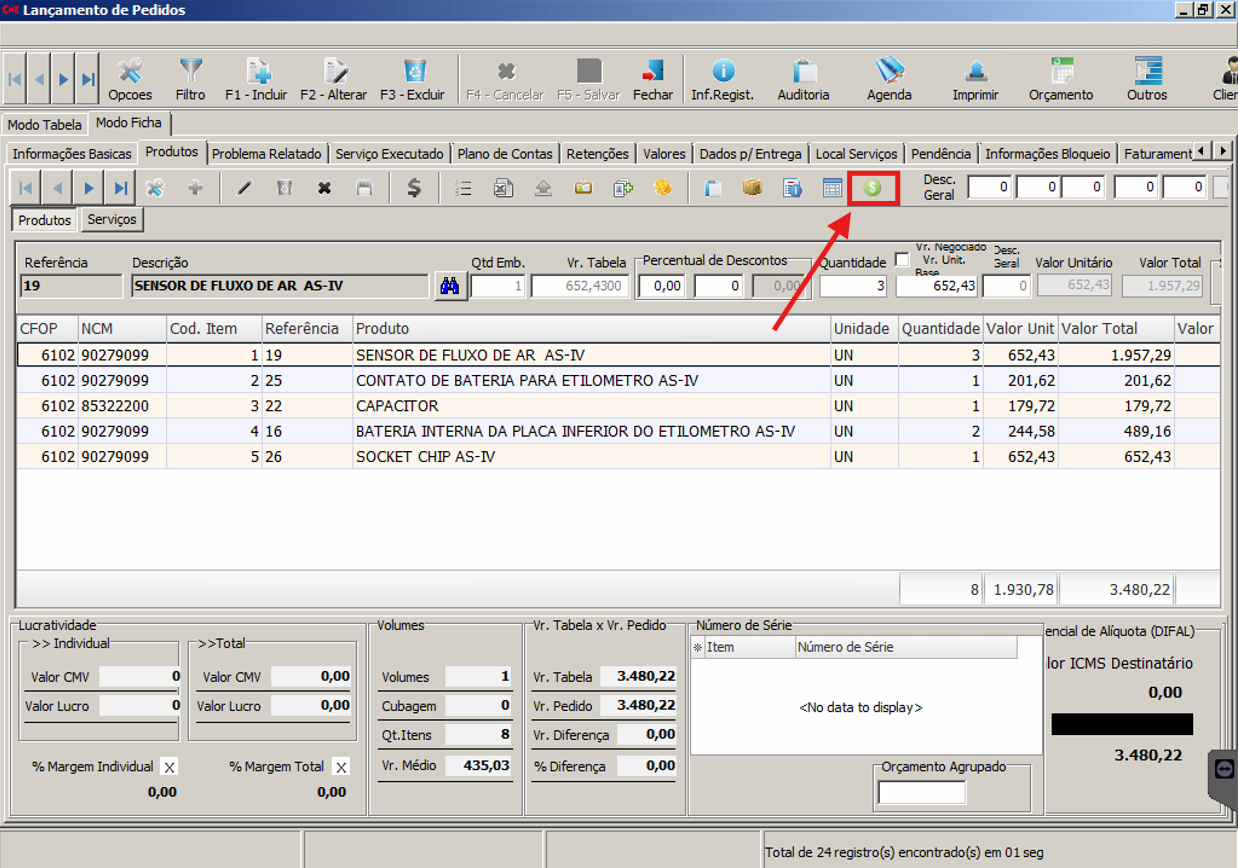Click the Filtro funnel icon
This screenshot has width=1238, height=868.
[x=190, y=78]
